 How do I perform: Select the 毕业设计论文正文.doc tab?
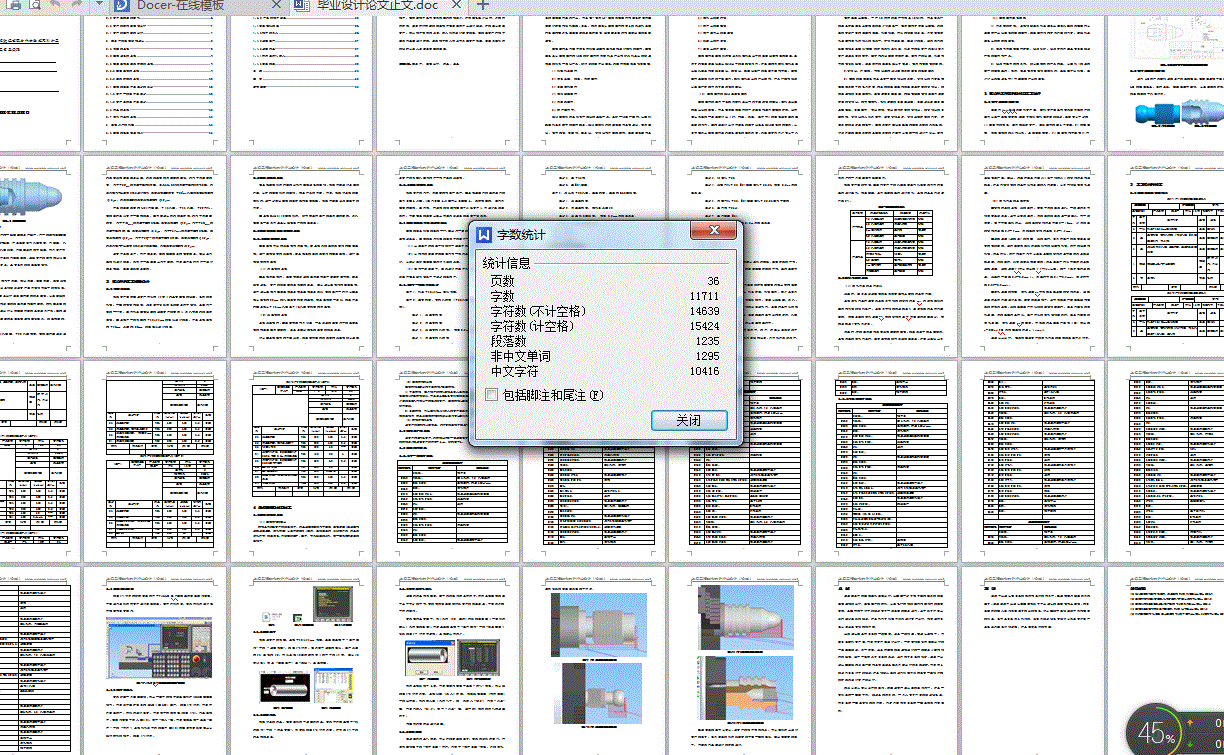[x=377, y=5]
